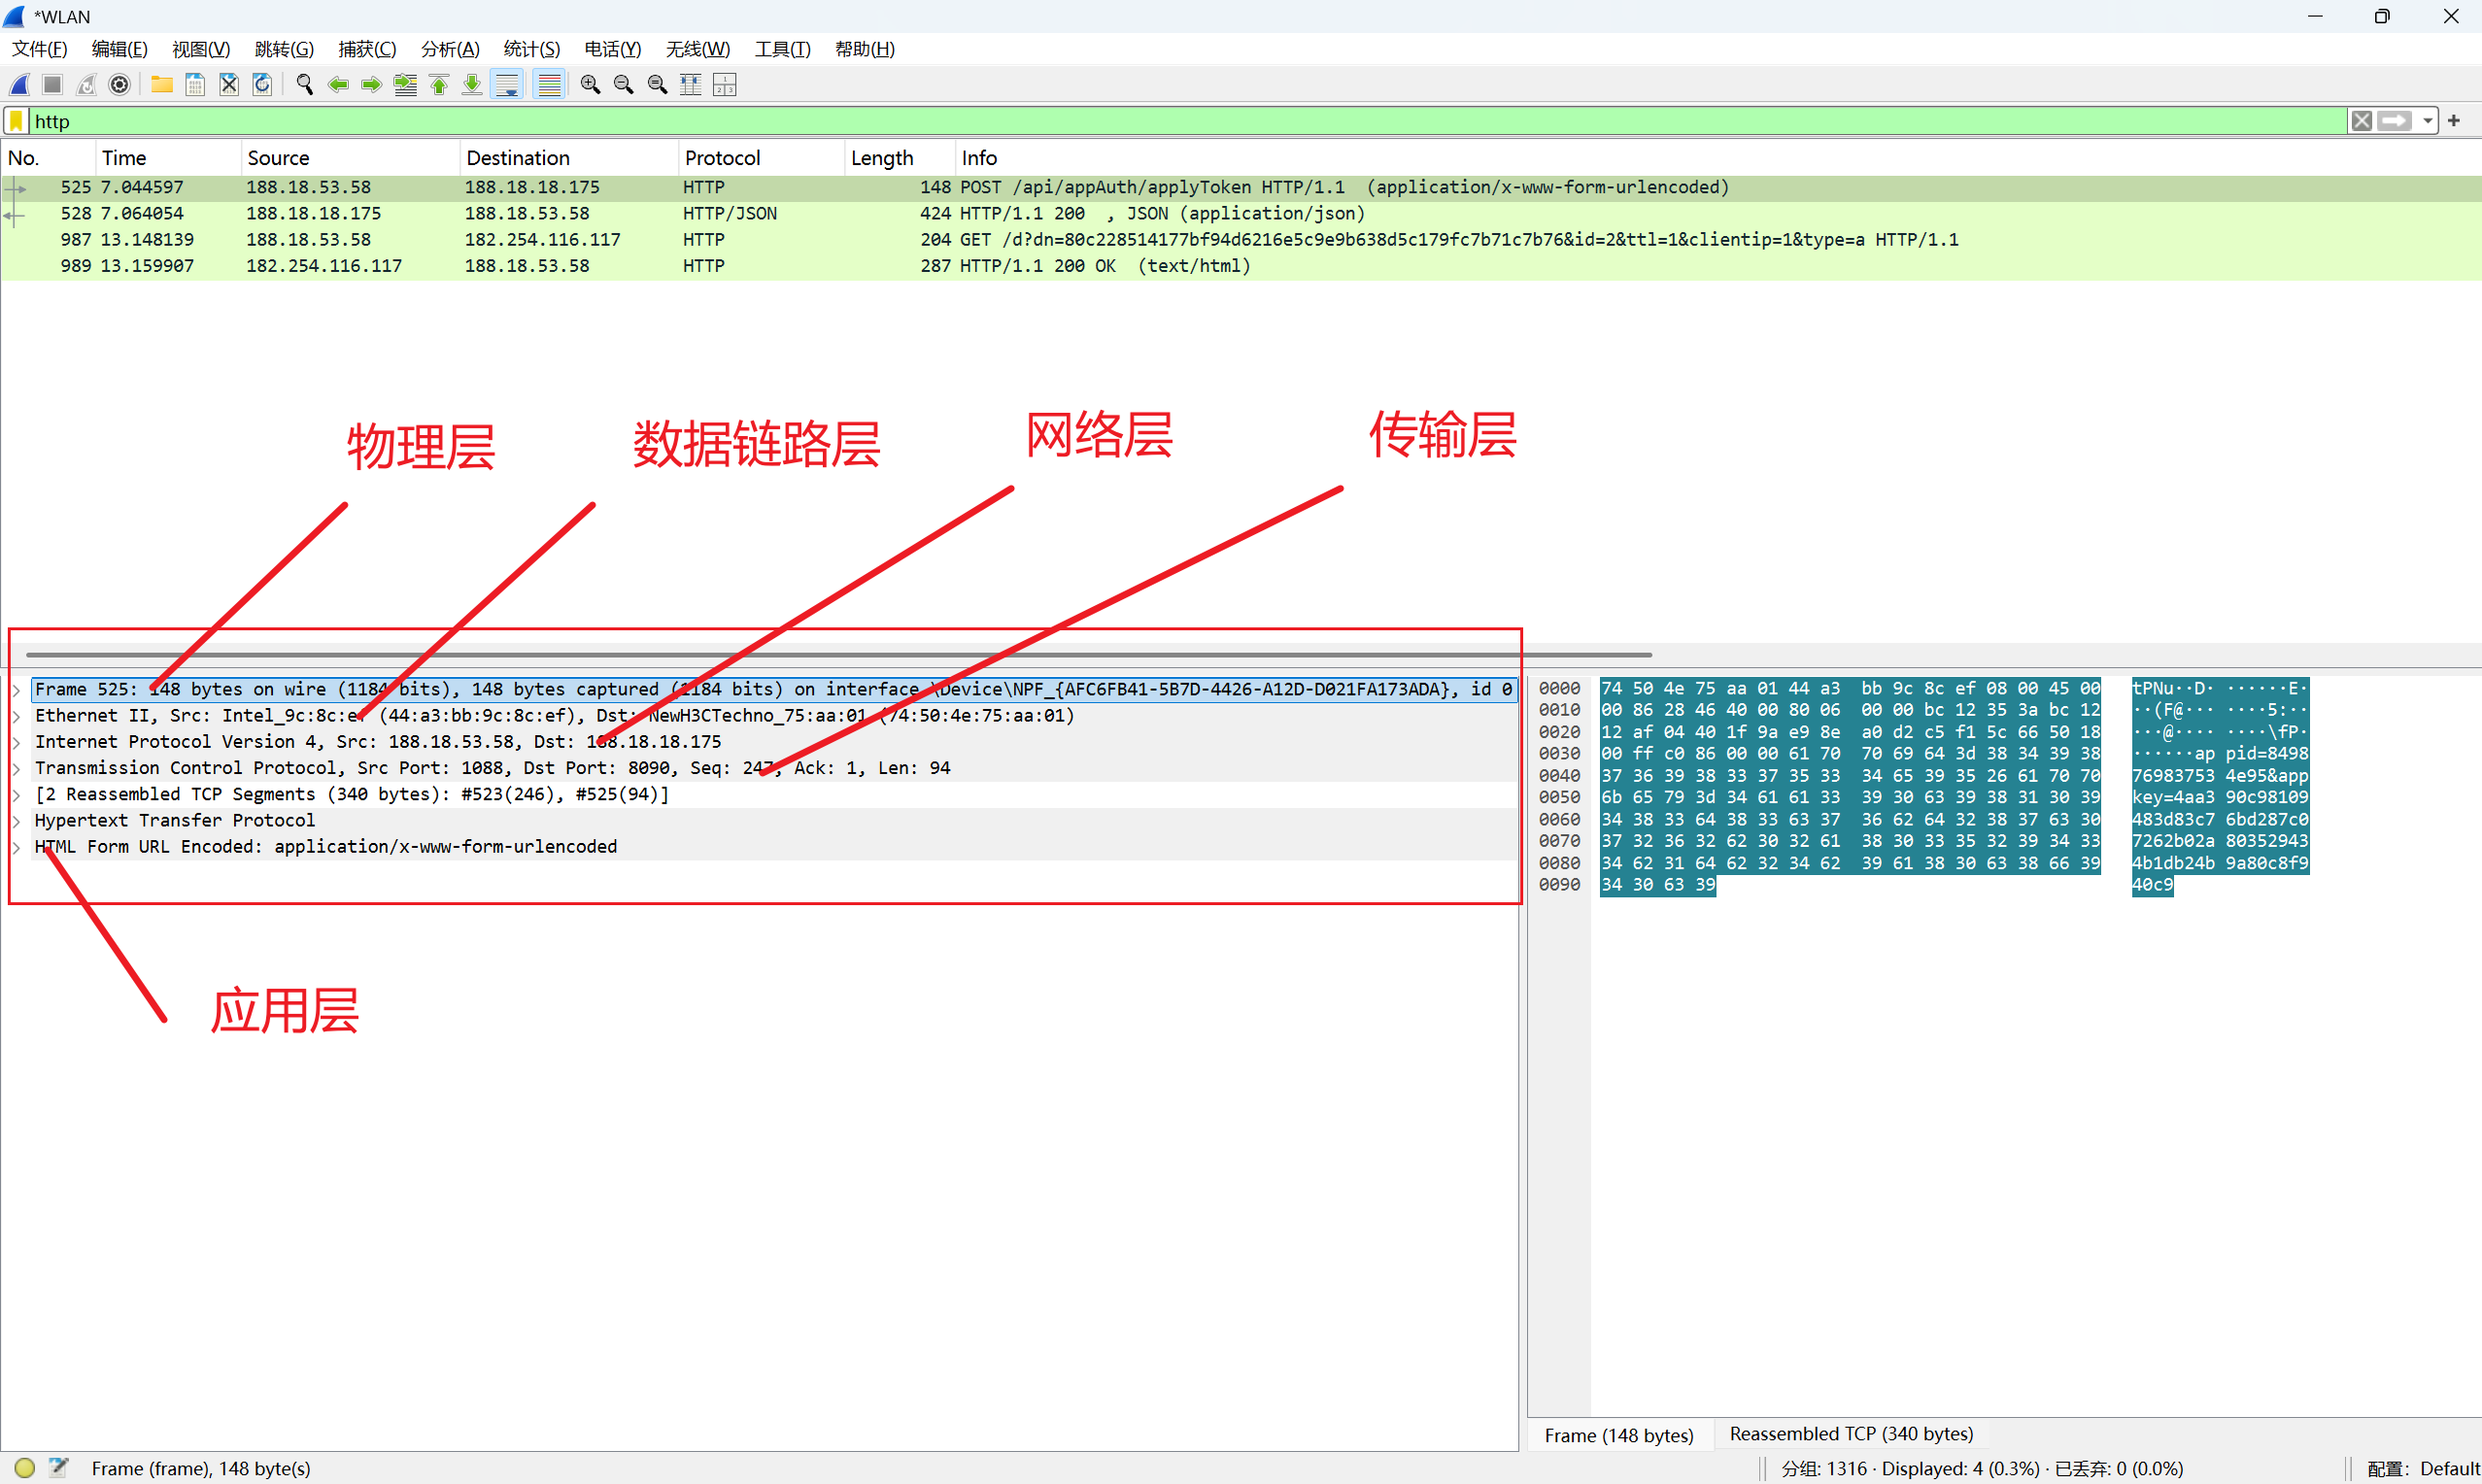Screen dimensions: 2482x1484
Task: Open recent display filter dropdown
Action: point(2428,121)
